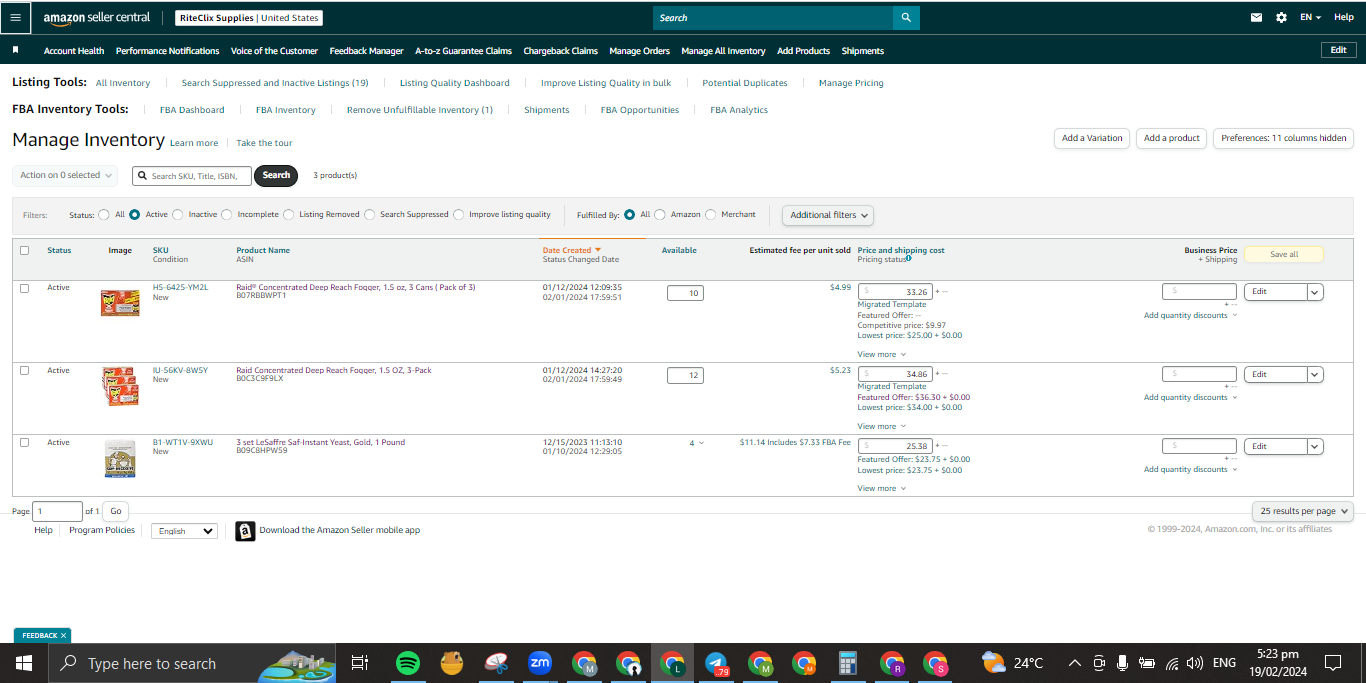
Task: Select the Inactive status radio button
Action: tap(178, 214)
